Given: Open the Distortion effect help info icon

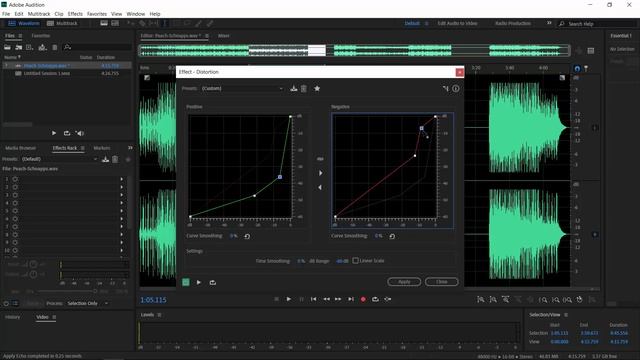Looking at the screenshot, I should pyautogui.click(x=456, y=89).
